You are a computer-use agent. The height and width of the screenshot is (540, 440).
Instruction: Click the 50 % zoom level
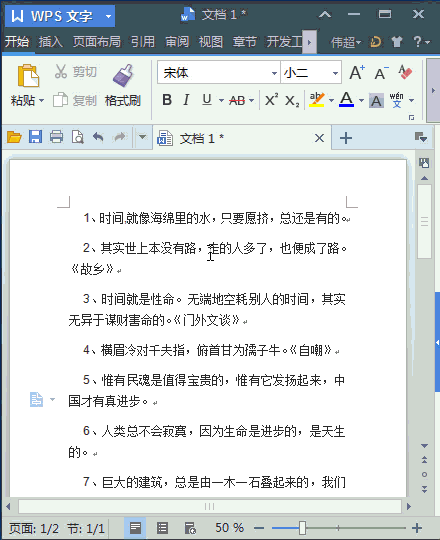tap(229, 528)
